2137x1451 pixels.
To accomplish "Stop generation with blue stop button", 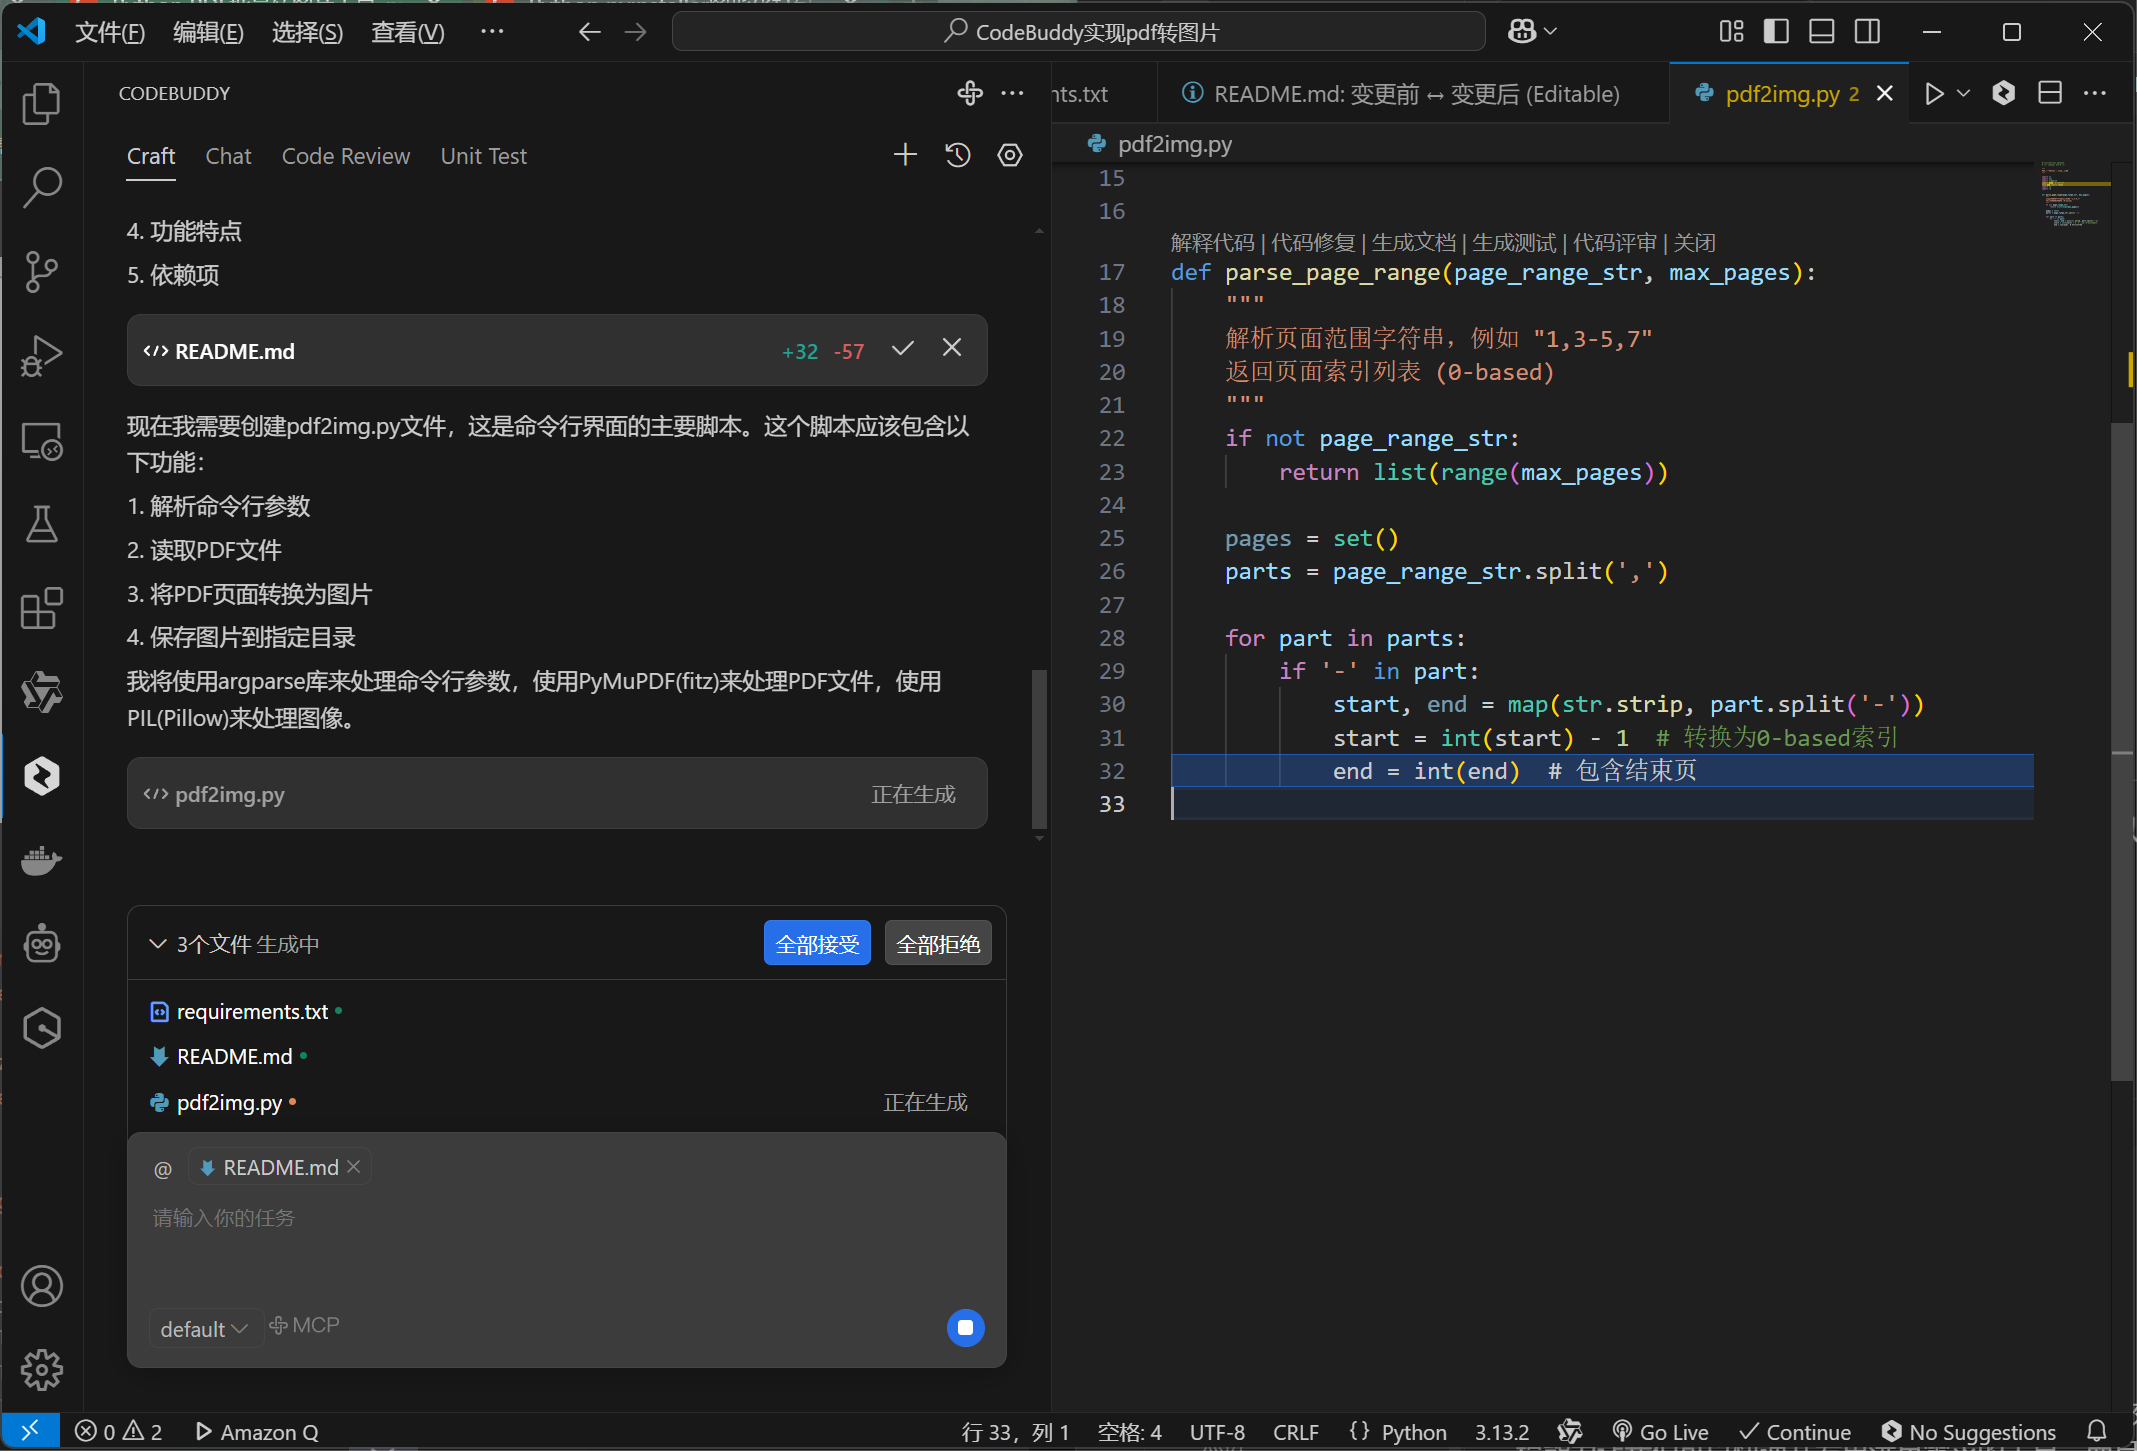I will coord(965,1328).
